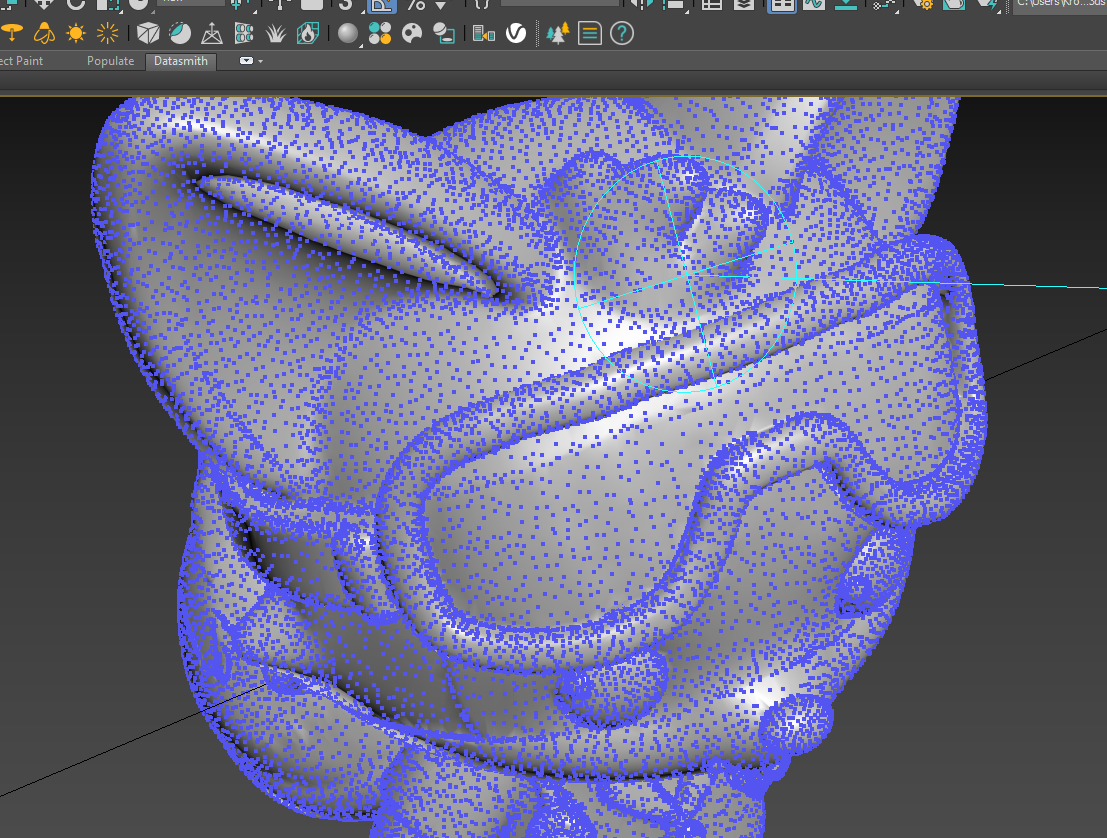Image resolution: width=1107 pixels, height=838 pixels.
Task: Click the plane with upward arrow icon
Action: tap(212, 33)
